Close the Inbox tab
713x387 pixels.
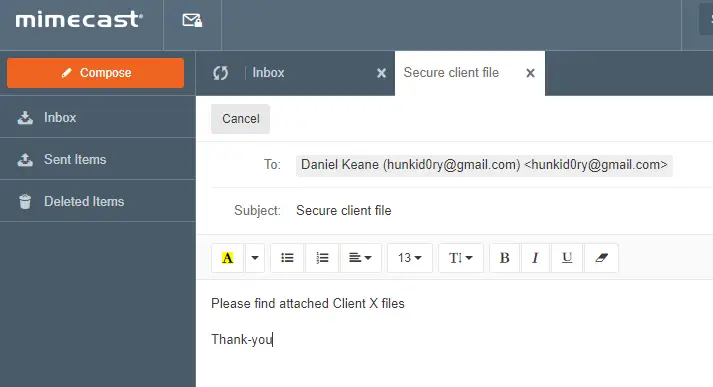(382, 73)
